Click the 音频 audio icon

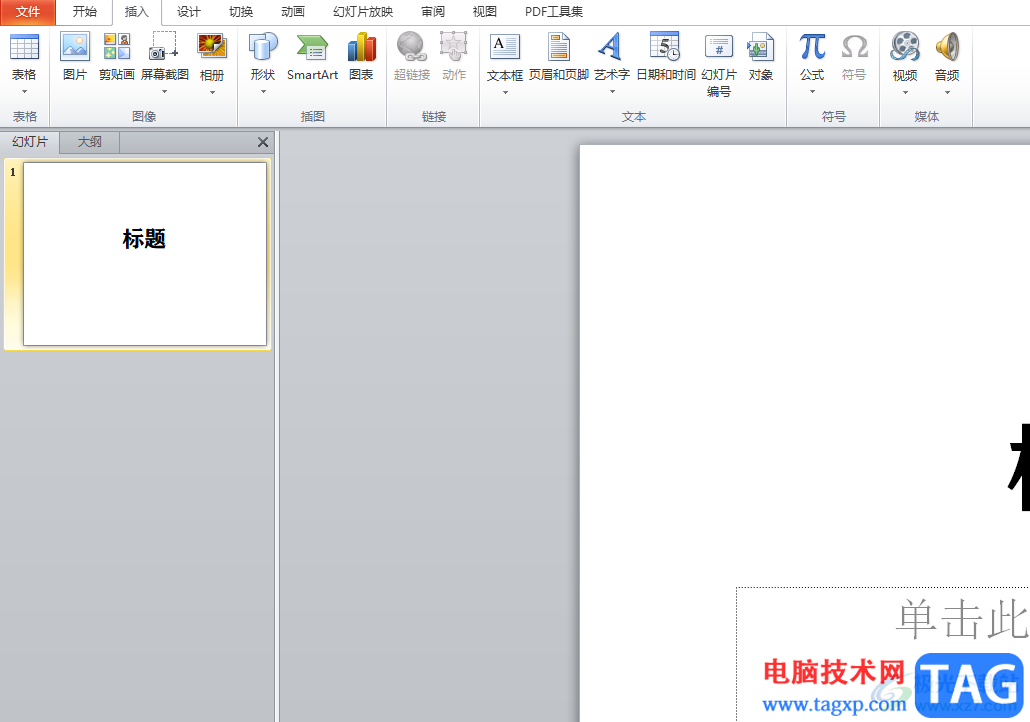coord(947,48)
